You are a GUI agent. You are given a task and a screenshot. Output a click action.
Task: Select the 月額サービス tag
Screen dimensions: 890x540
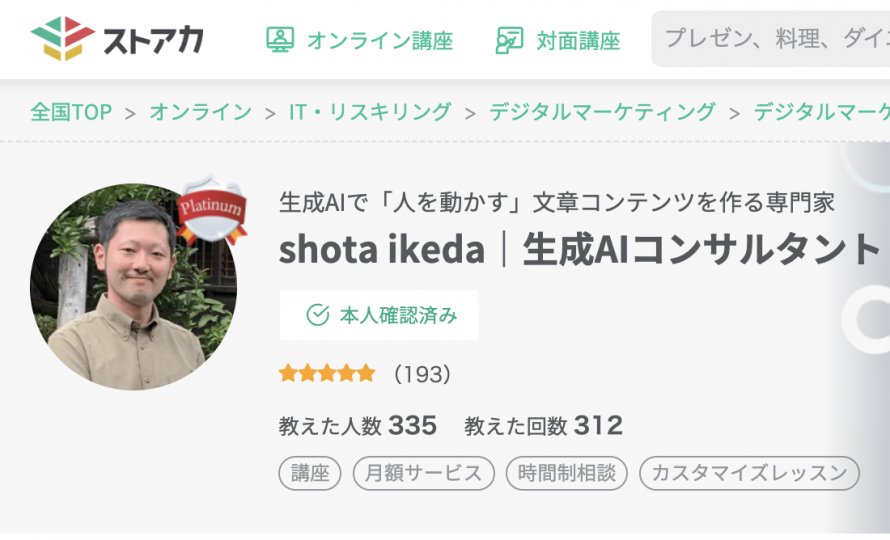[x=424, y=473]
